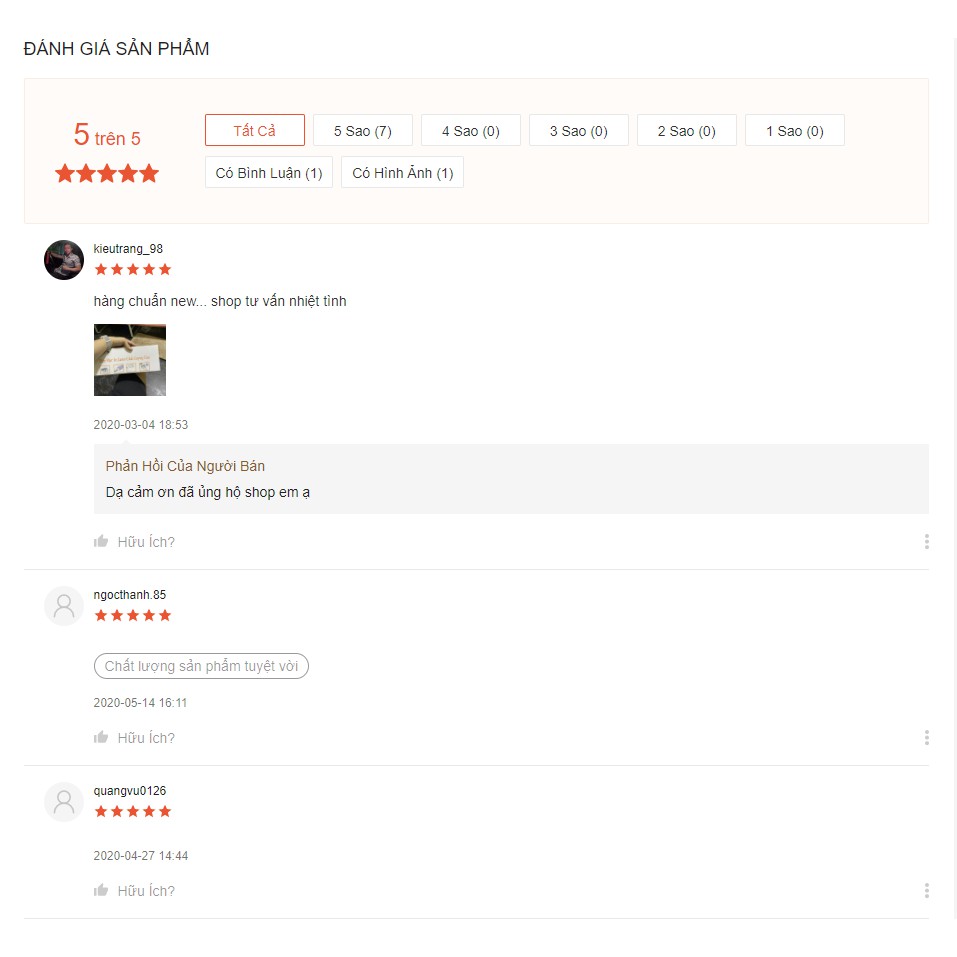Show 3 Sao (0) reviews

[578, 131]
